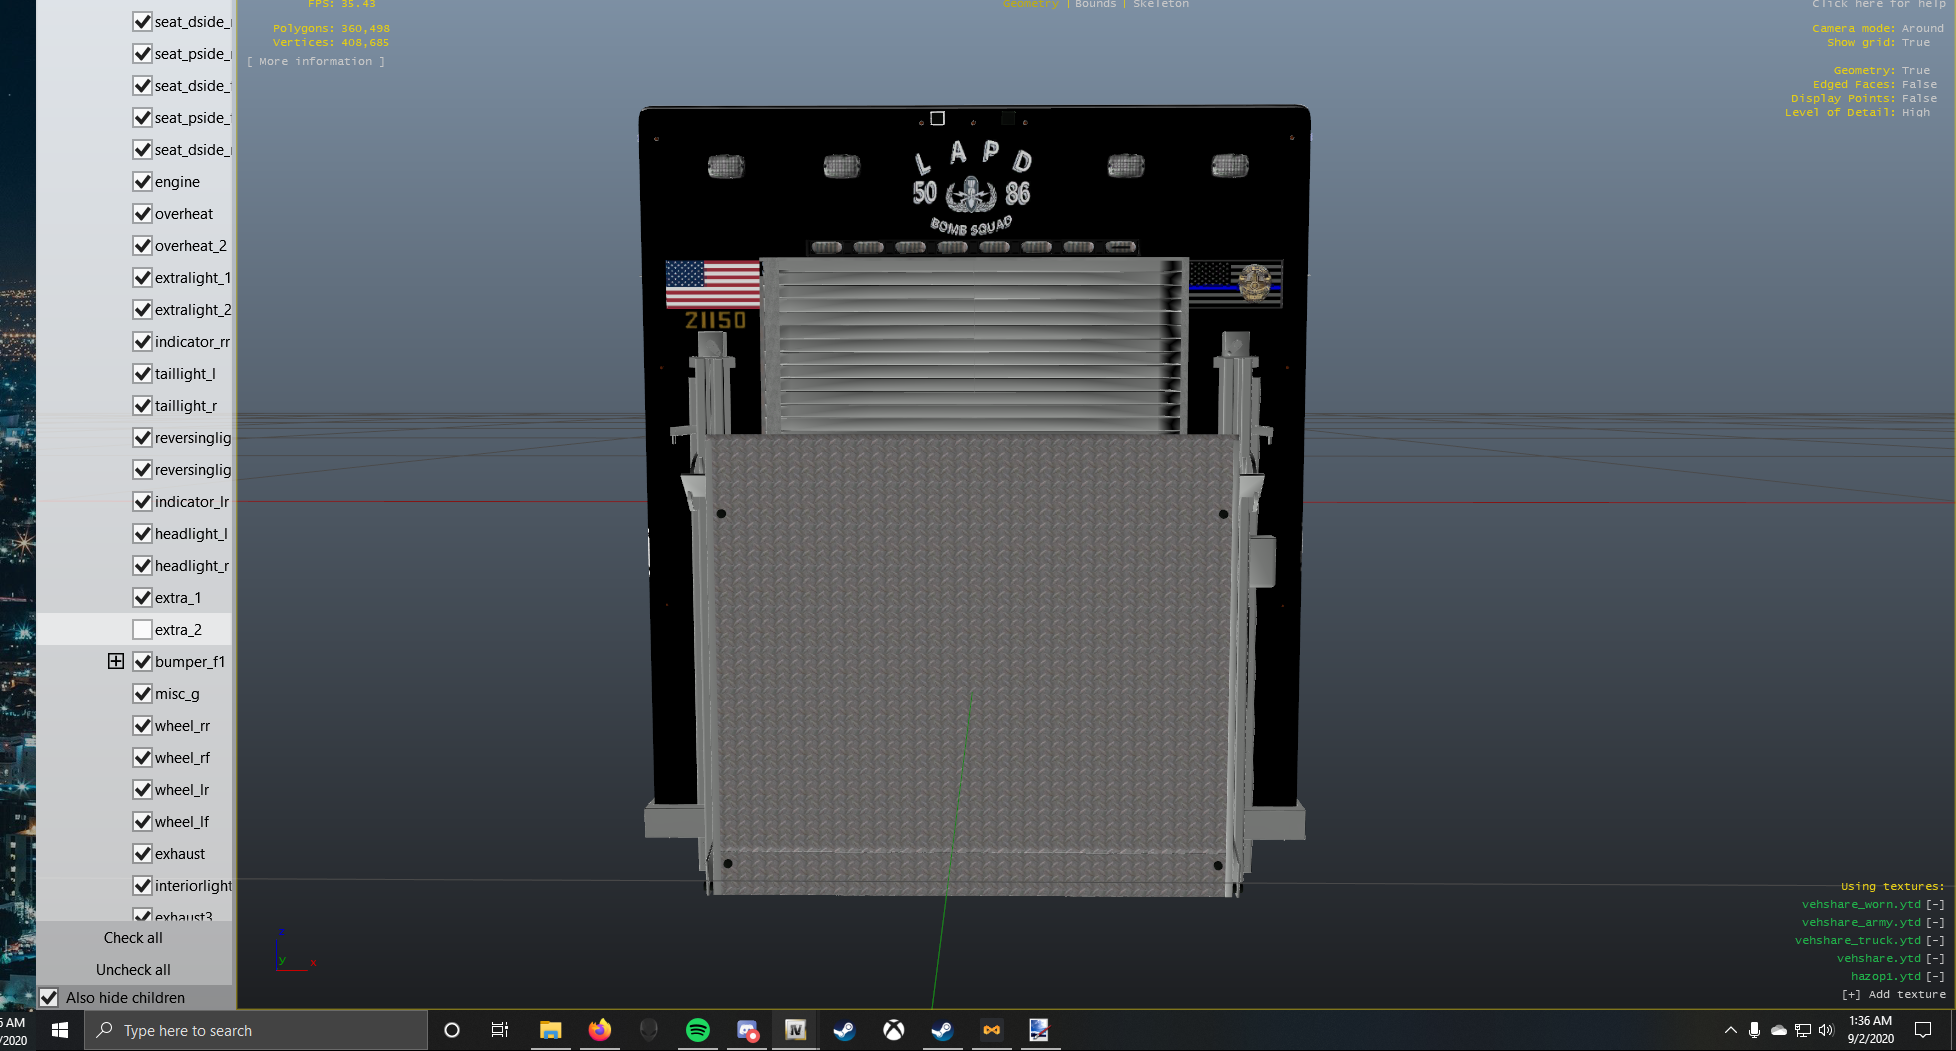Expand More information stats panel
This screenshot has height=1051, width=1956.
(x=316, y=62)
